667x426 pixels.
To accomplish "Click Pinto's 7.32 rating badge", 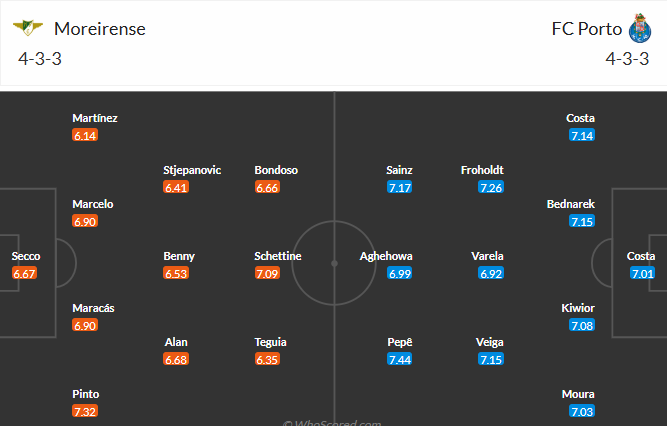I will [x=85, y=411].
